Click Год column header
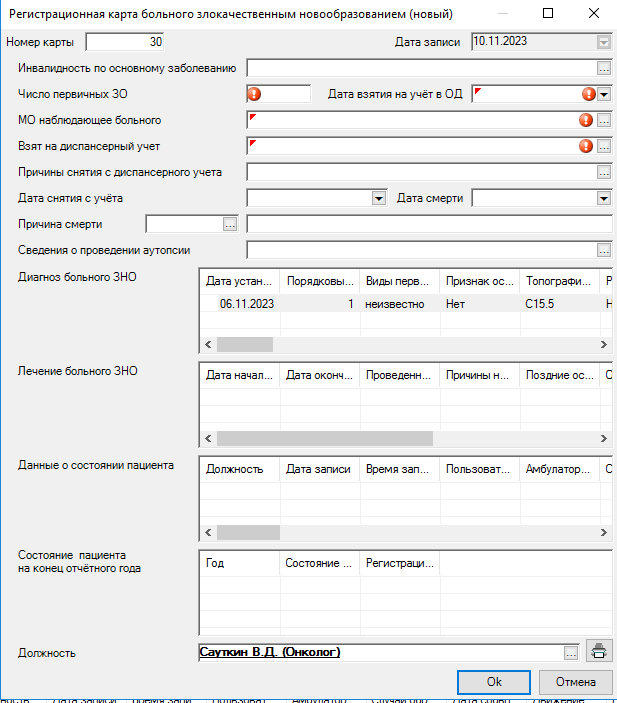The image size is (617, 703). (x=239, y=564)
